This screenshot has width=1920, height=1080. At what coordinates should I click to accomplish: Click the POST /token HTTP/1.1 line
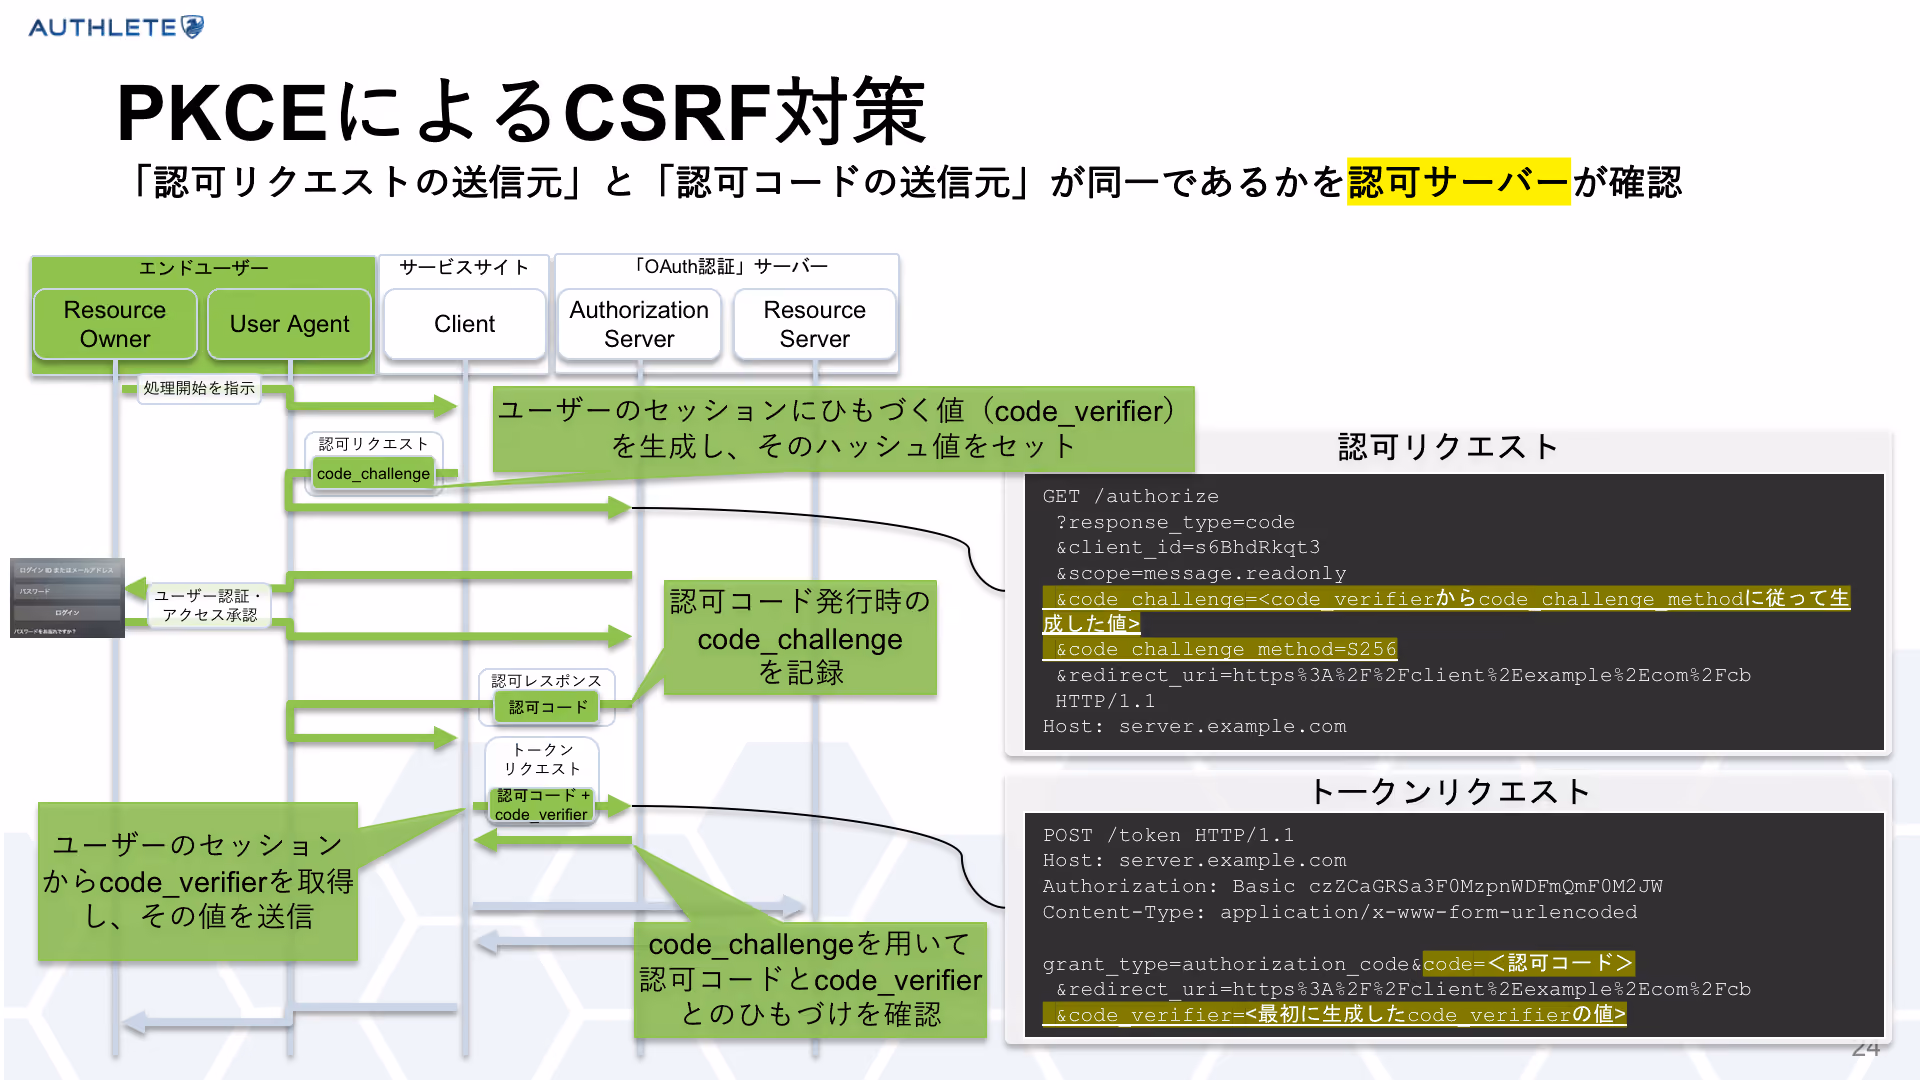(1168, 835)
